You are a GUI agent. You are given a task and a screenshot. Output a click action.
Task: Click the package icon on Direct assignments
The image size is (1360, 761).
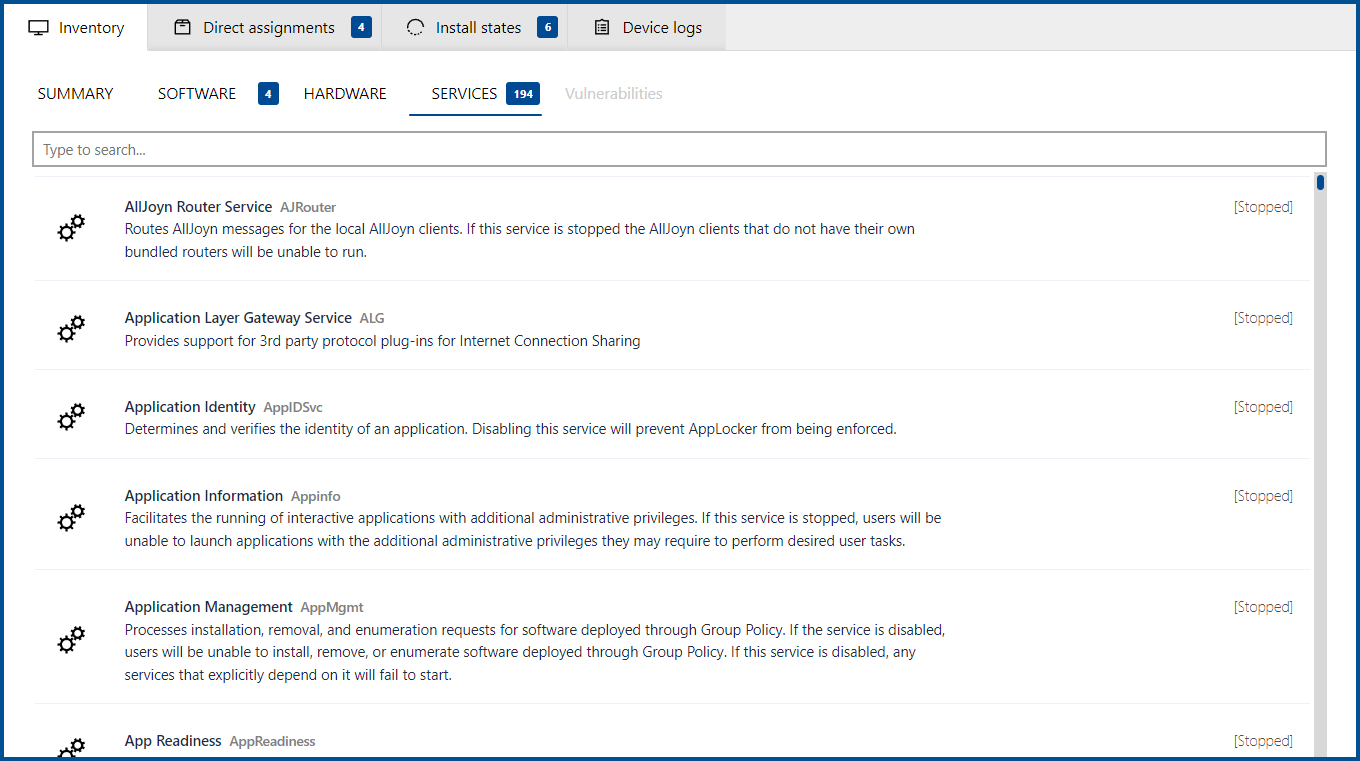pyautogui.click(x=182, y=28)
